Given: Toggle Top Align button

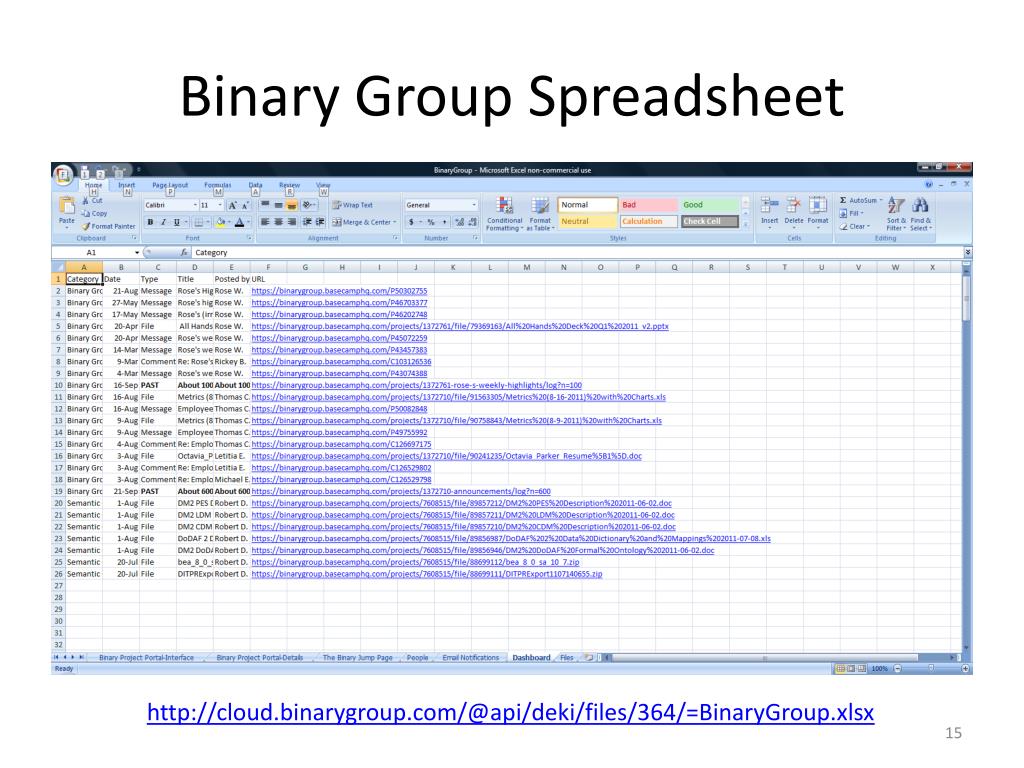Looking at the screenshot, I should point(265,205).
